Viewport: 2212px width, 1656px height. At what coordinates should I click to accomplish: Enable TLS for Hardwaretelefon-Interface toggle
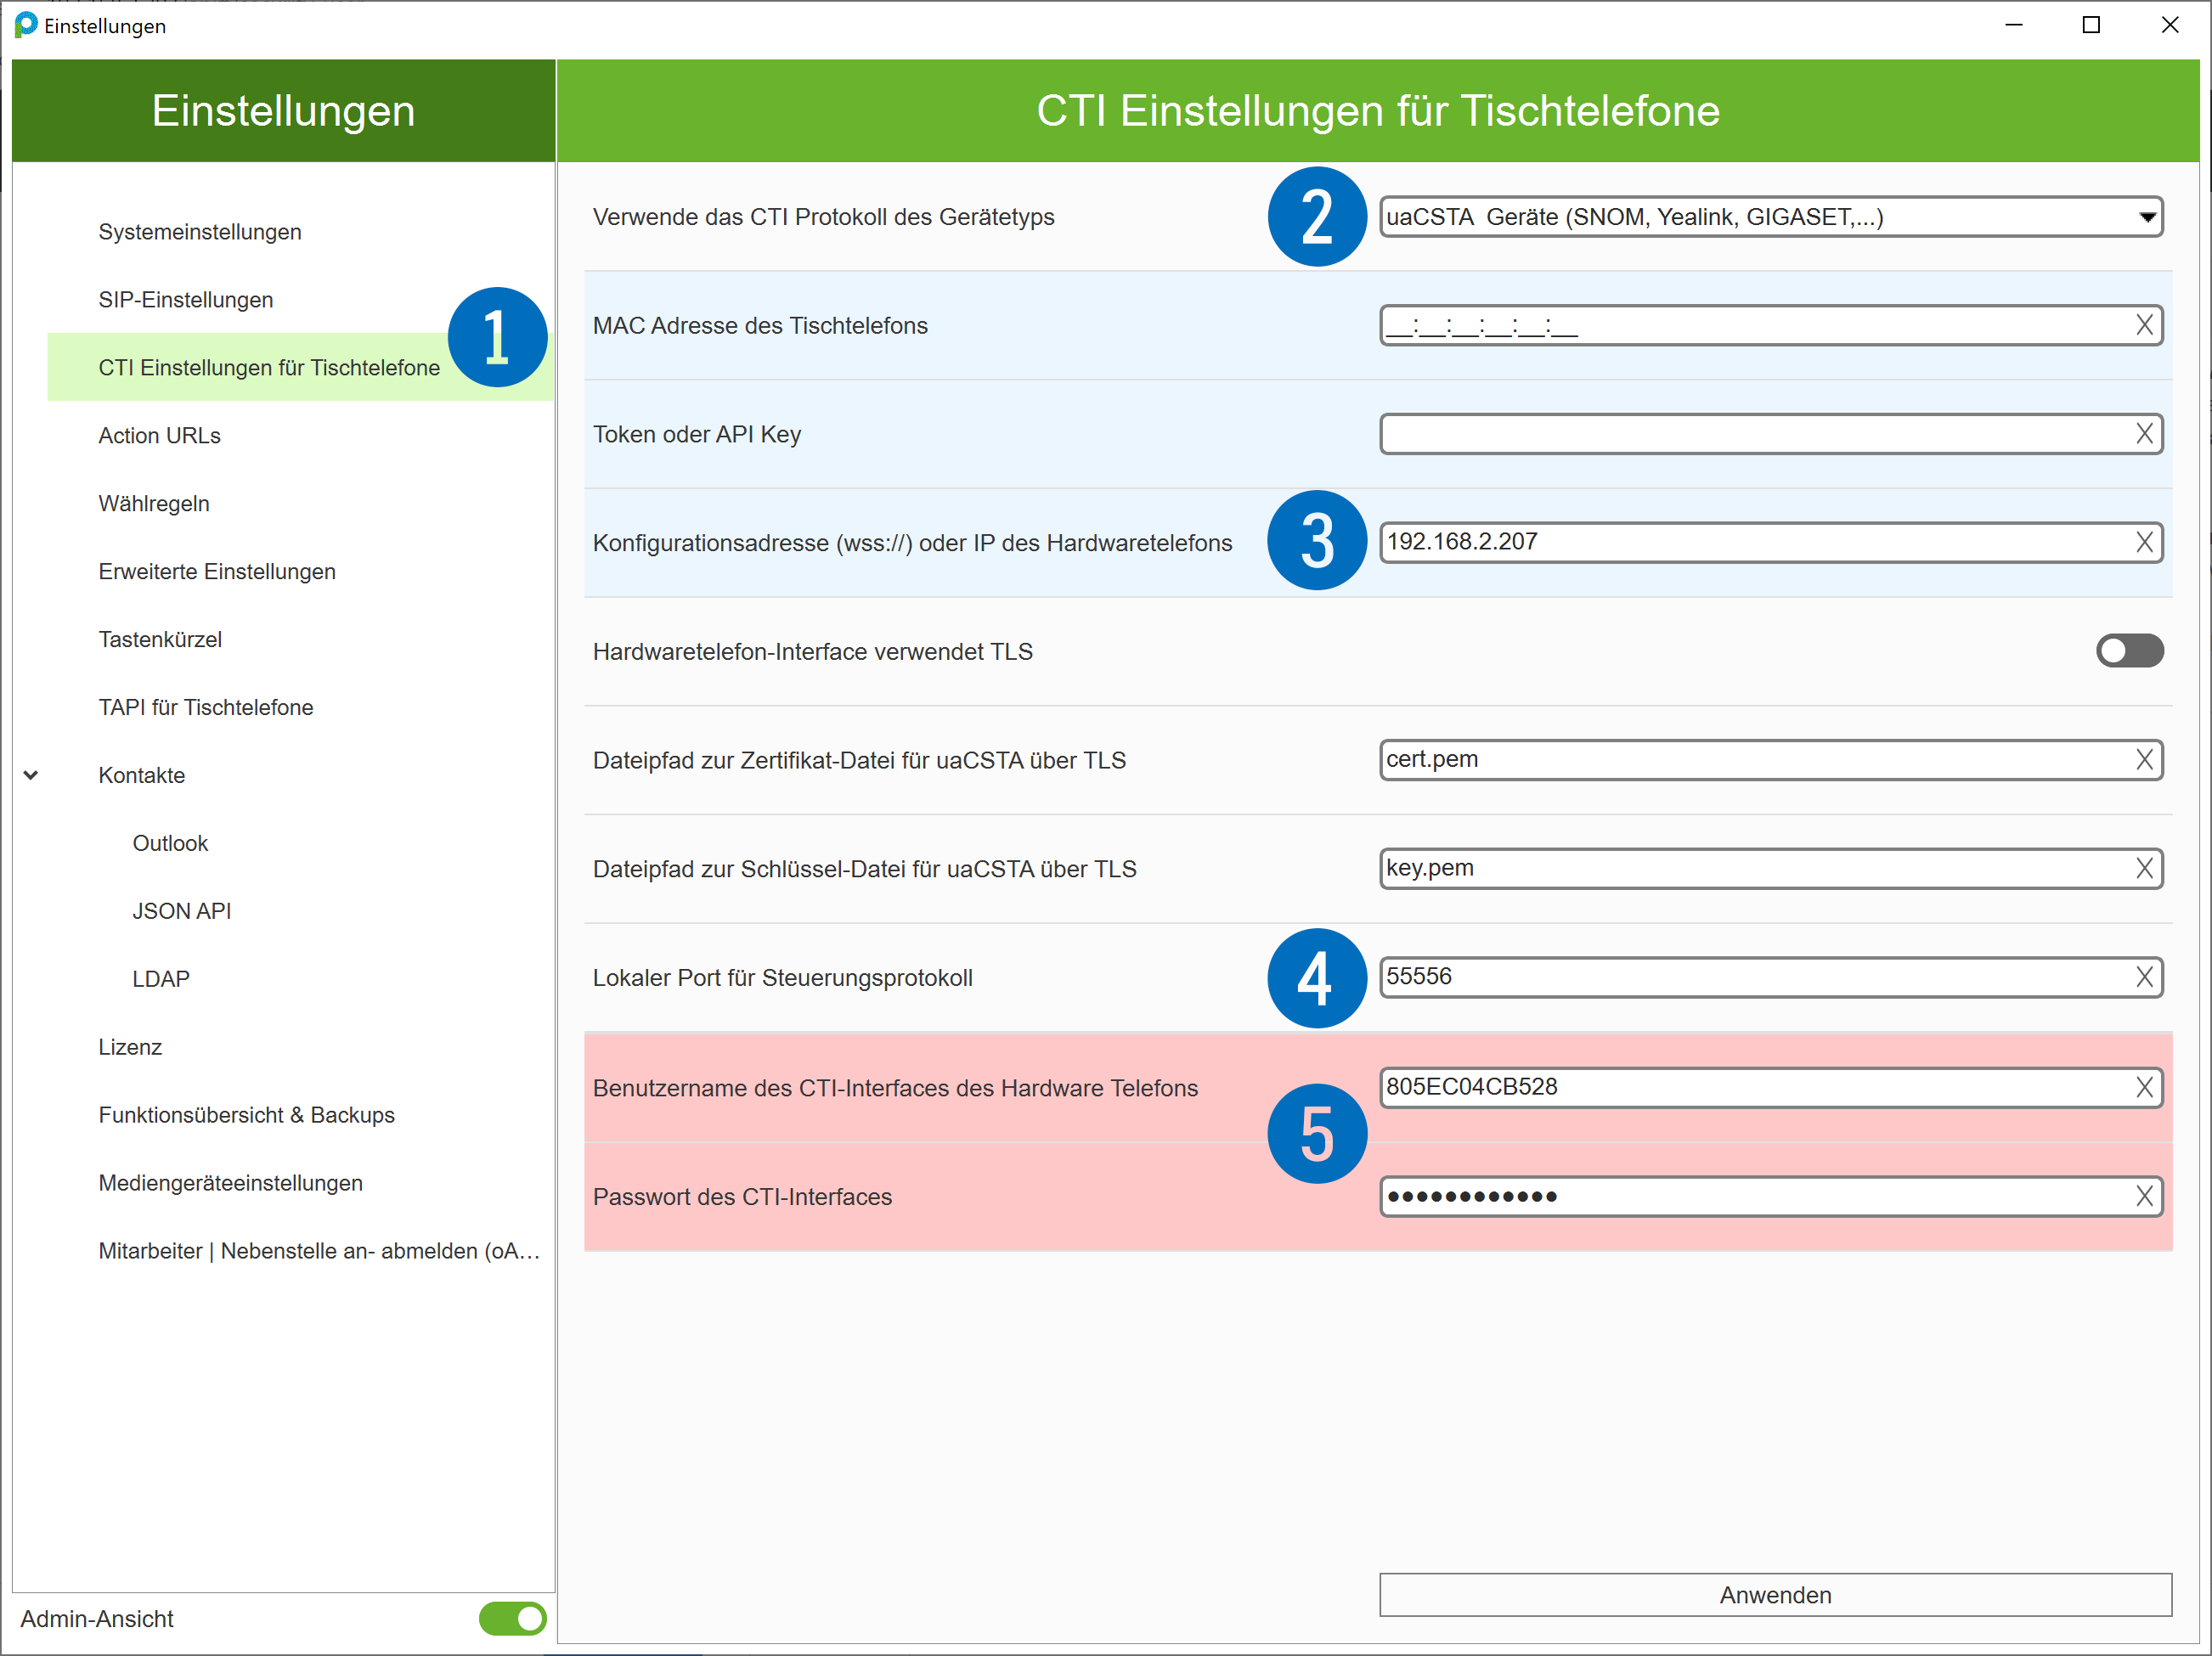point(2129,651)
